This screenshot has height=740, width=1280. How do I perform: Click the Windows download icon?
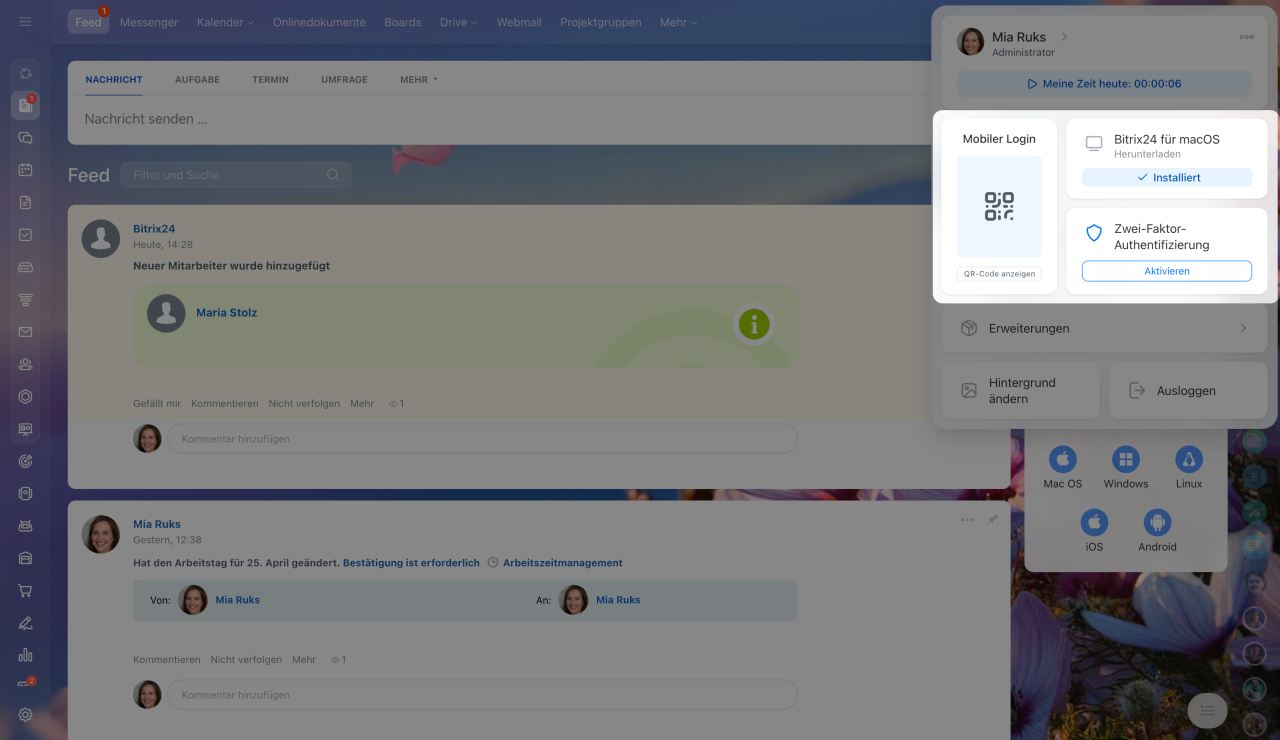pos(1126,459)
